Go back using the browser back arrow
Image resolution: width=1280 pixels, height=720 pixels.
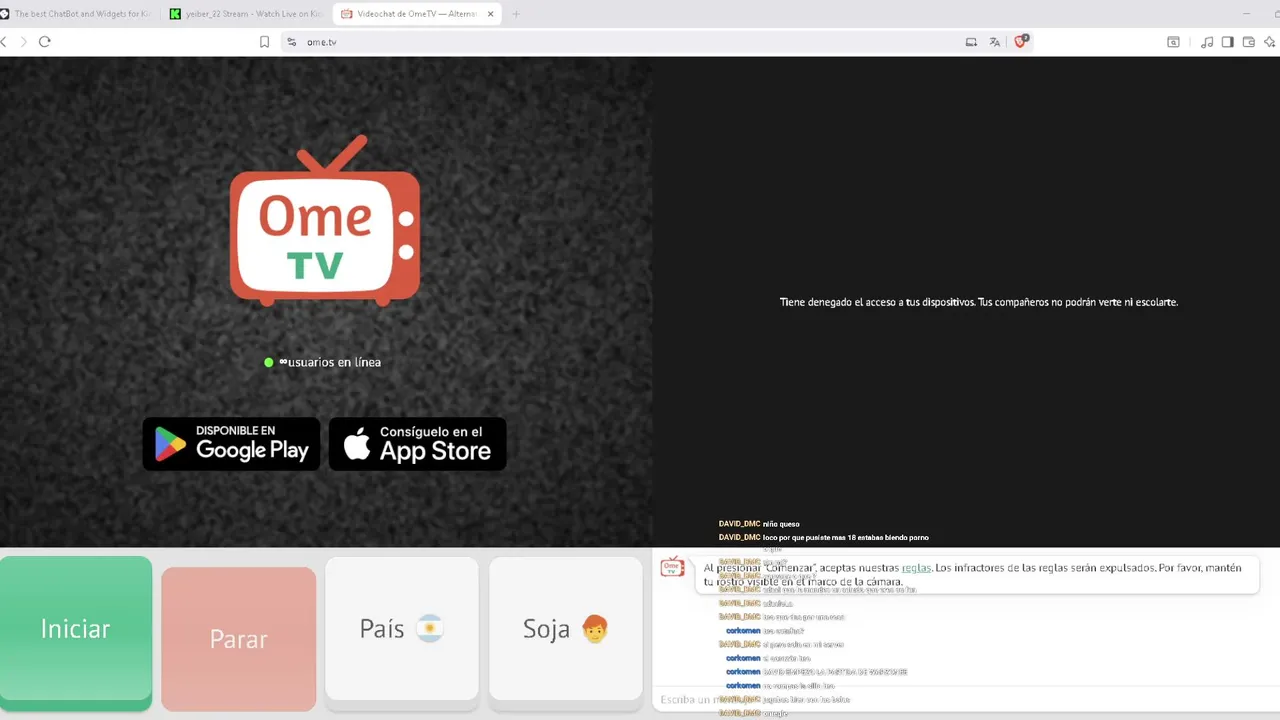pos(4,42)
